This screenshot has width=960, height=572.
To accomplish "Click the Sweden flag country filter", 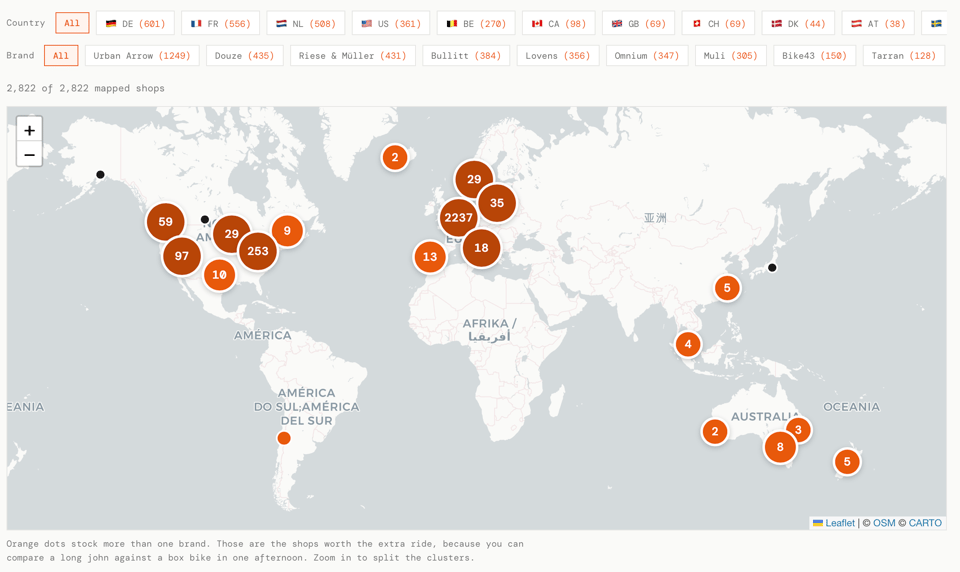I will (936, 23).
